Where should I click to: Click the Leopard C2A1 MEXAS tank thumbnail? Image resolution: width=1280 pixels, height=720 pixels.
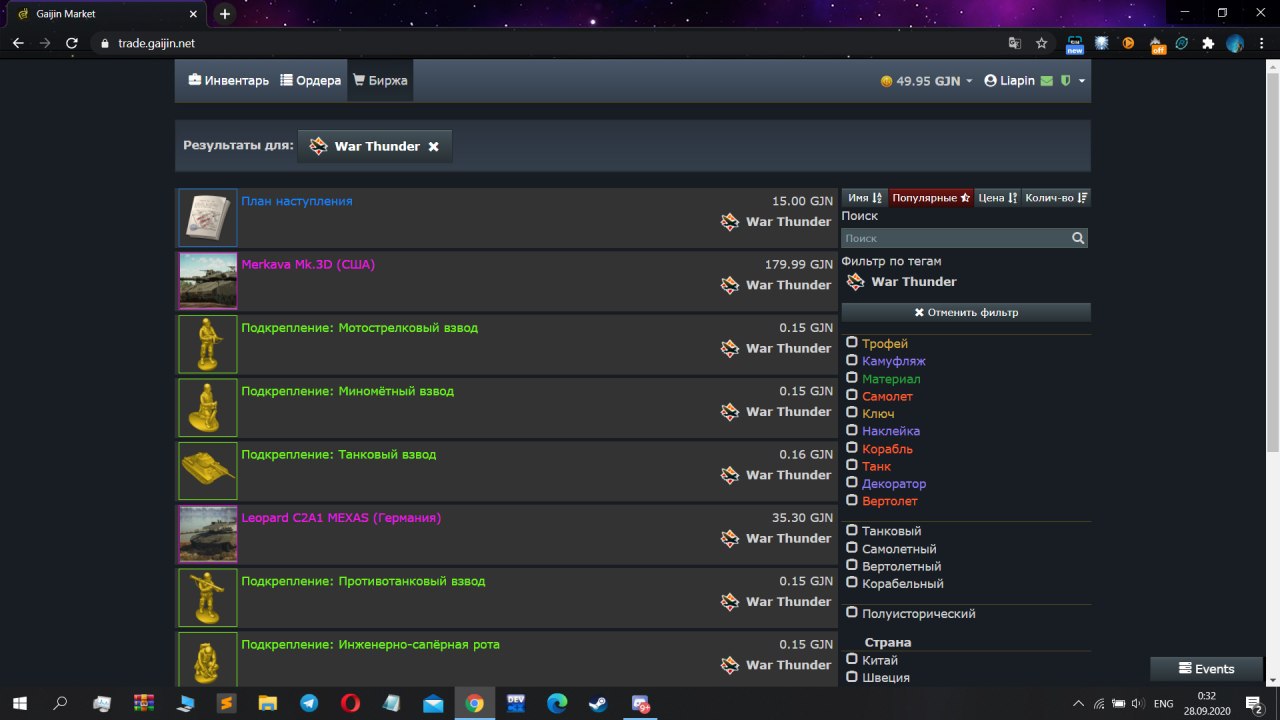click(x=208, y=534)
